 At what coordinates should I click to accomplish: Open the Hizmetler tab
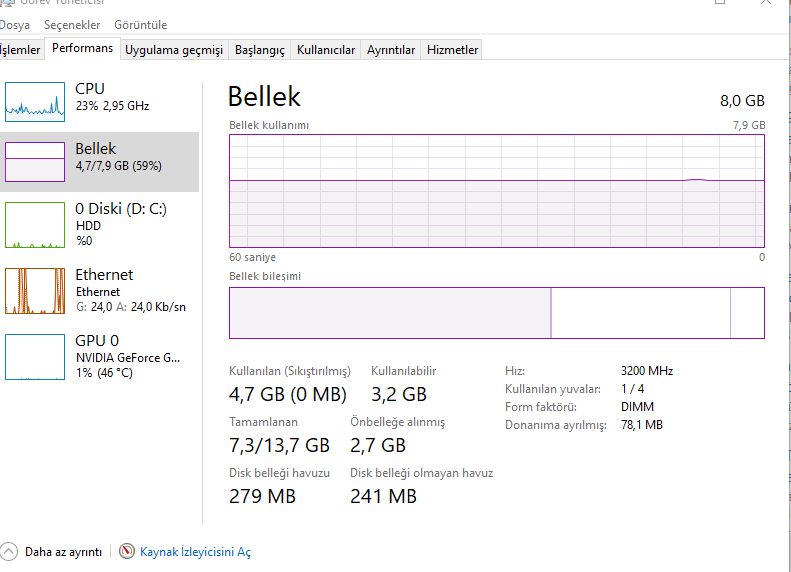(x=452, y=50)
